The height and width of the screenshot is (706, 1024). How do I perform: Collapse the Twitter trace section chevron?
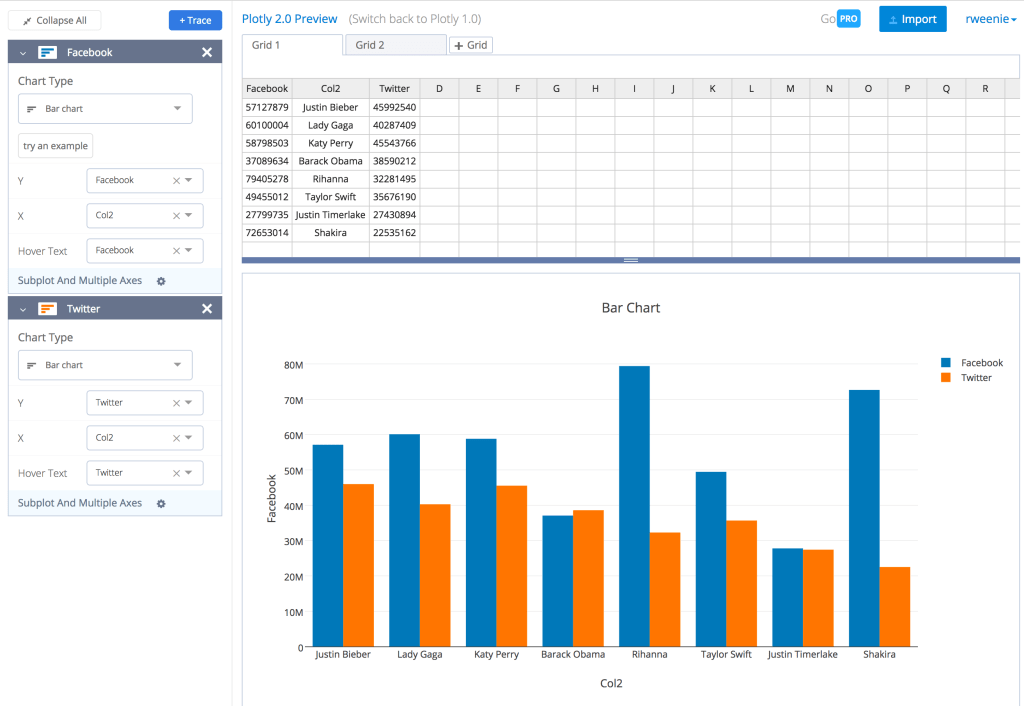23,309
